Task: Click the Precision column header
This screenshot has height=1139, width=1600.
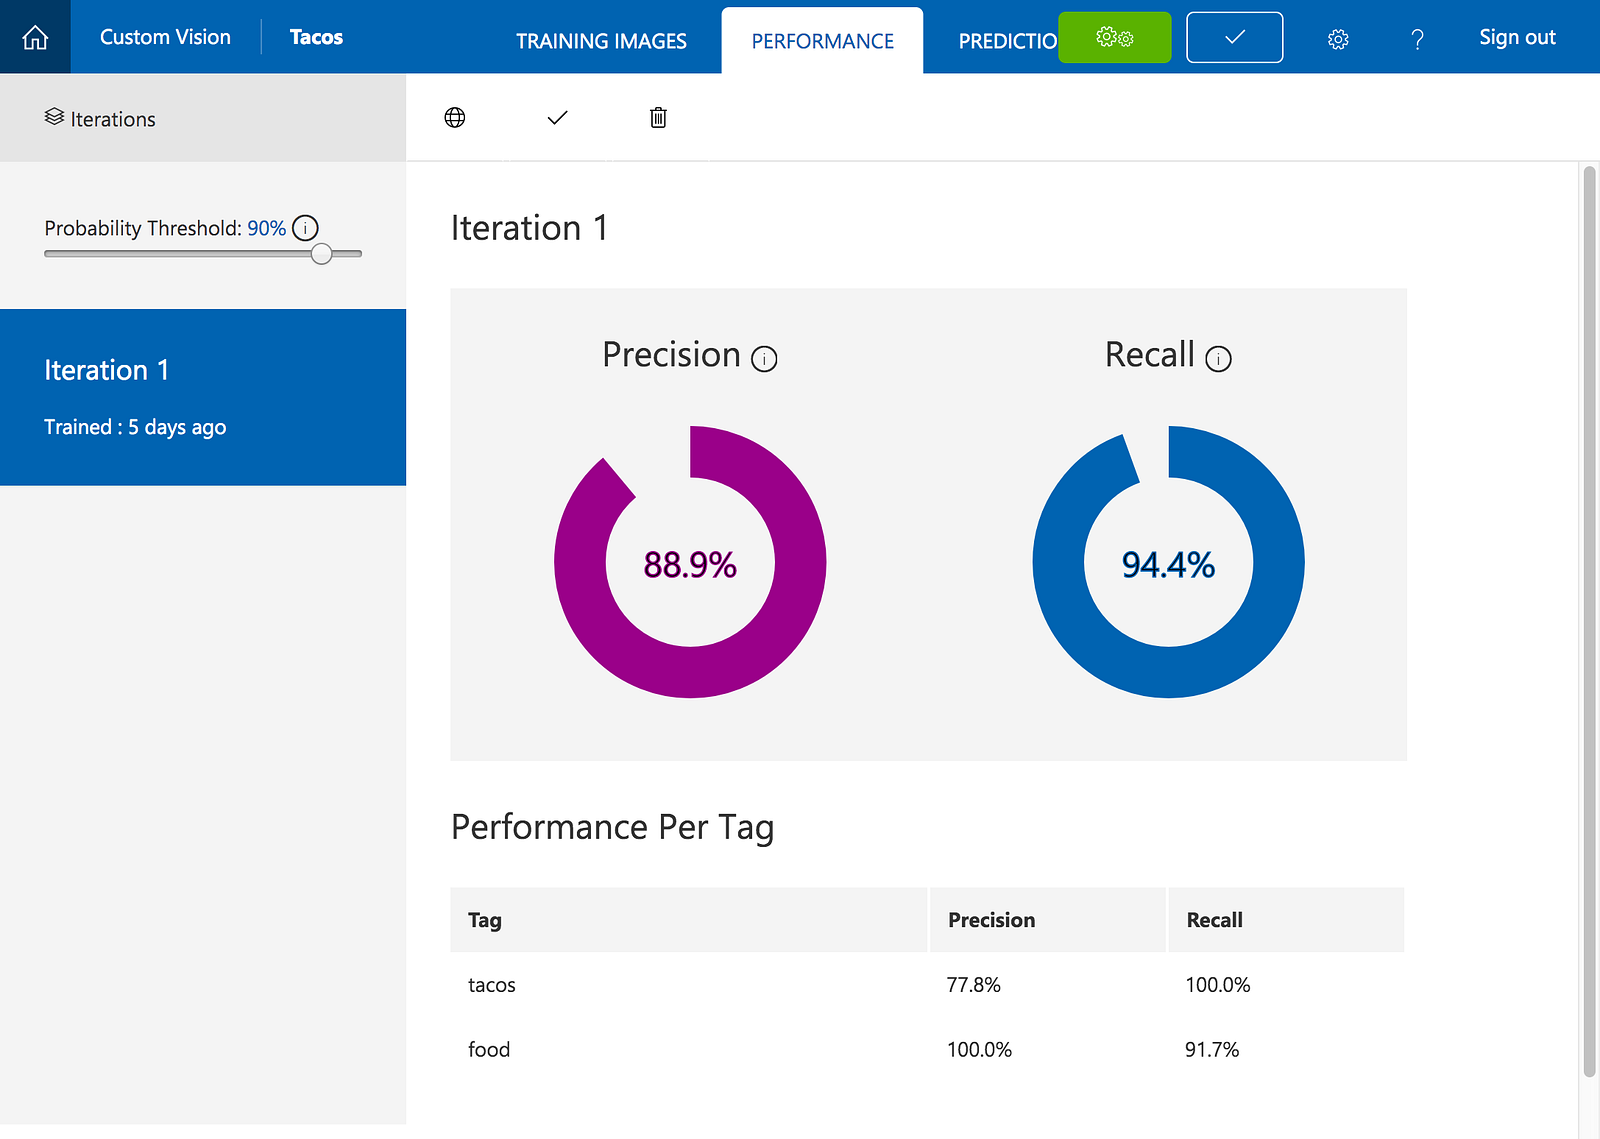Action: (x=1048, y=920)
